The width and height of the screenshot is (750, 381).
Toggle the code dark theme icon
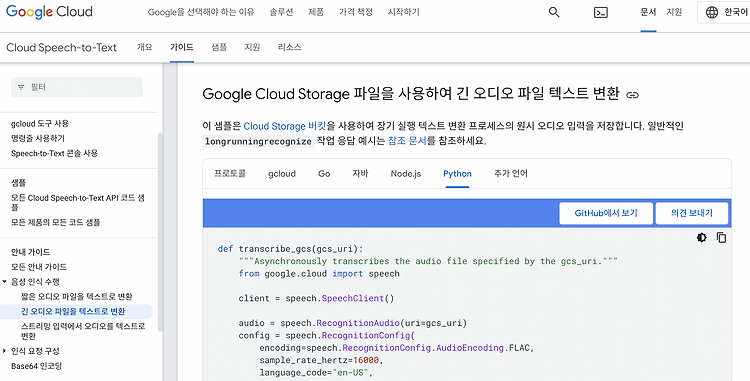point(702,238)
